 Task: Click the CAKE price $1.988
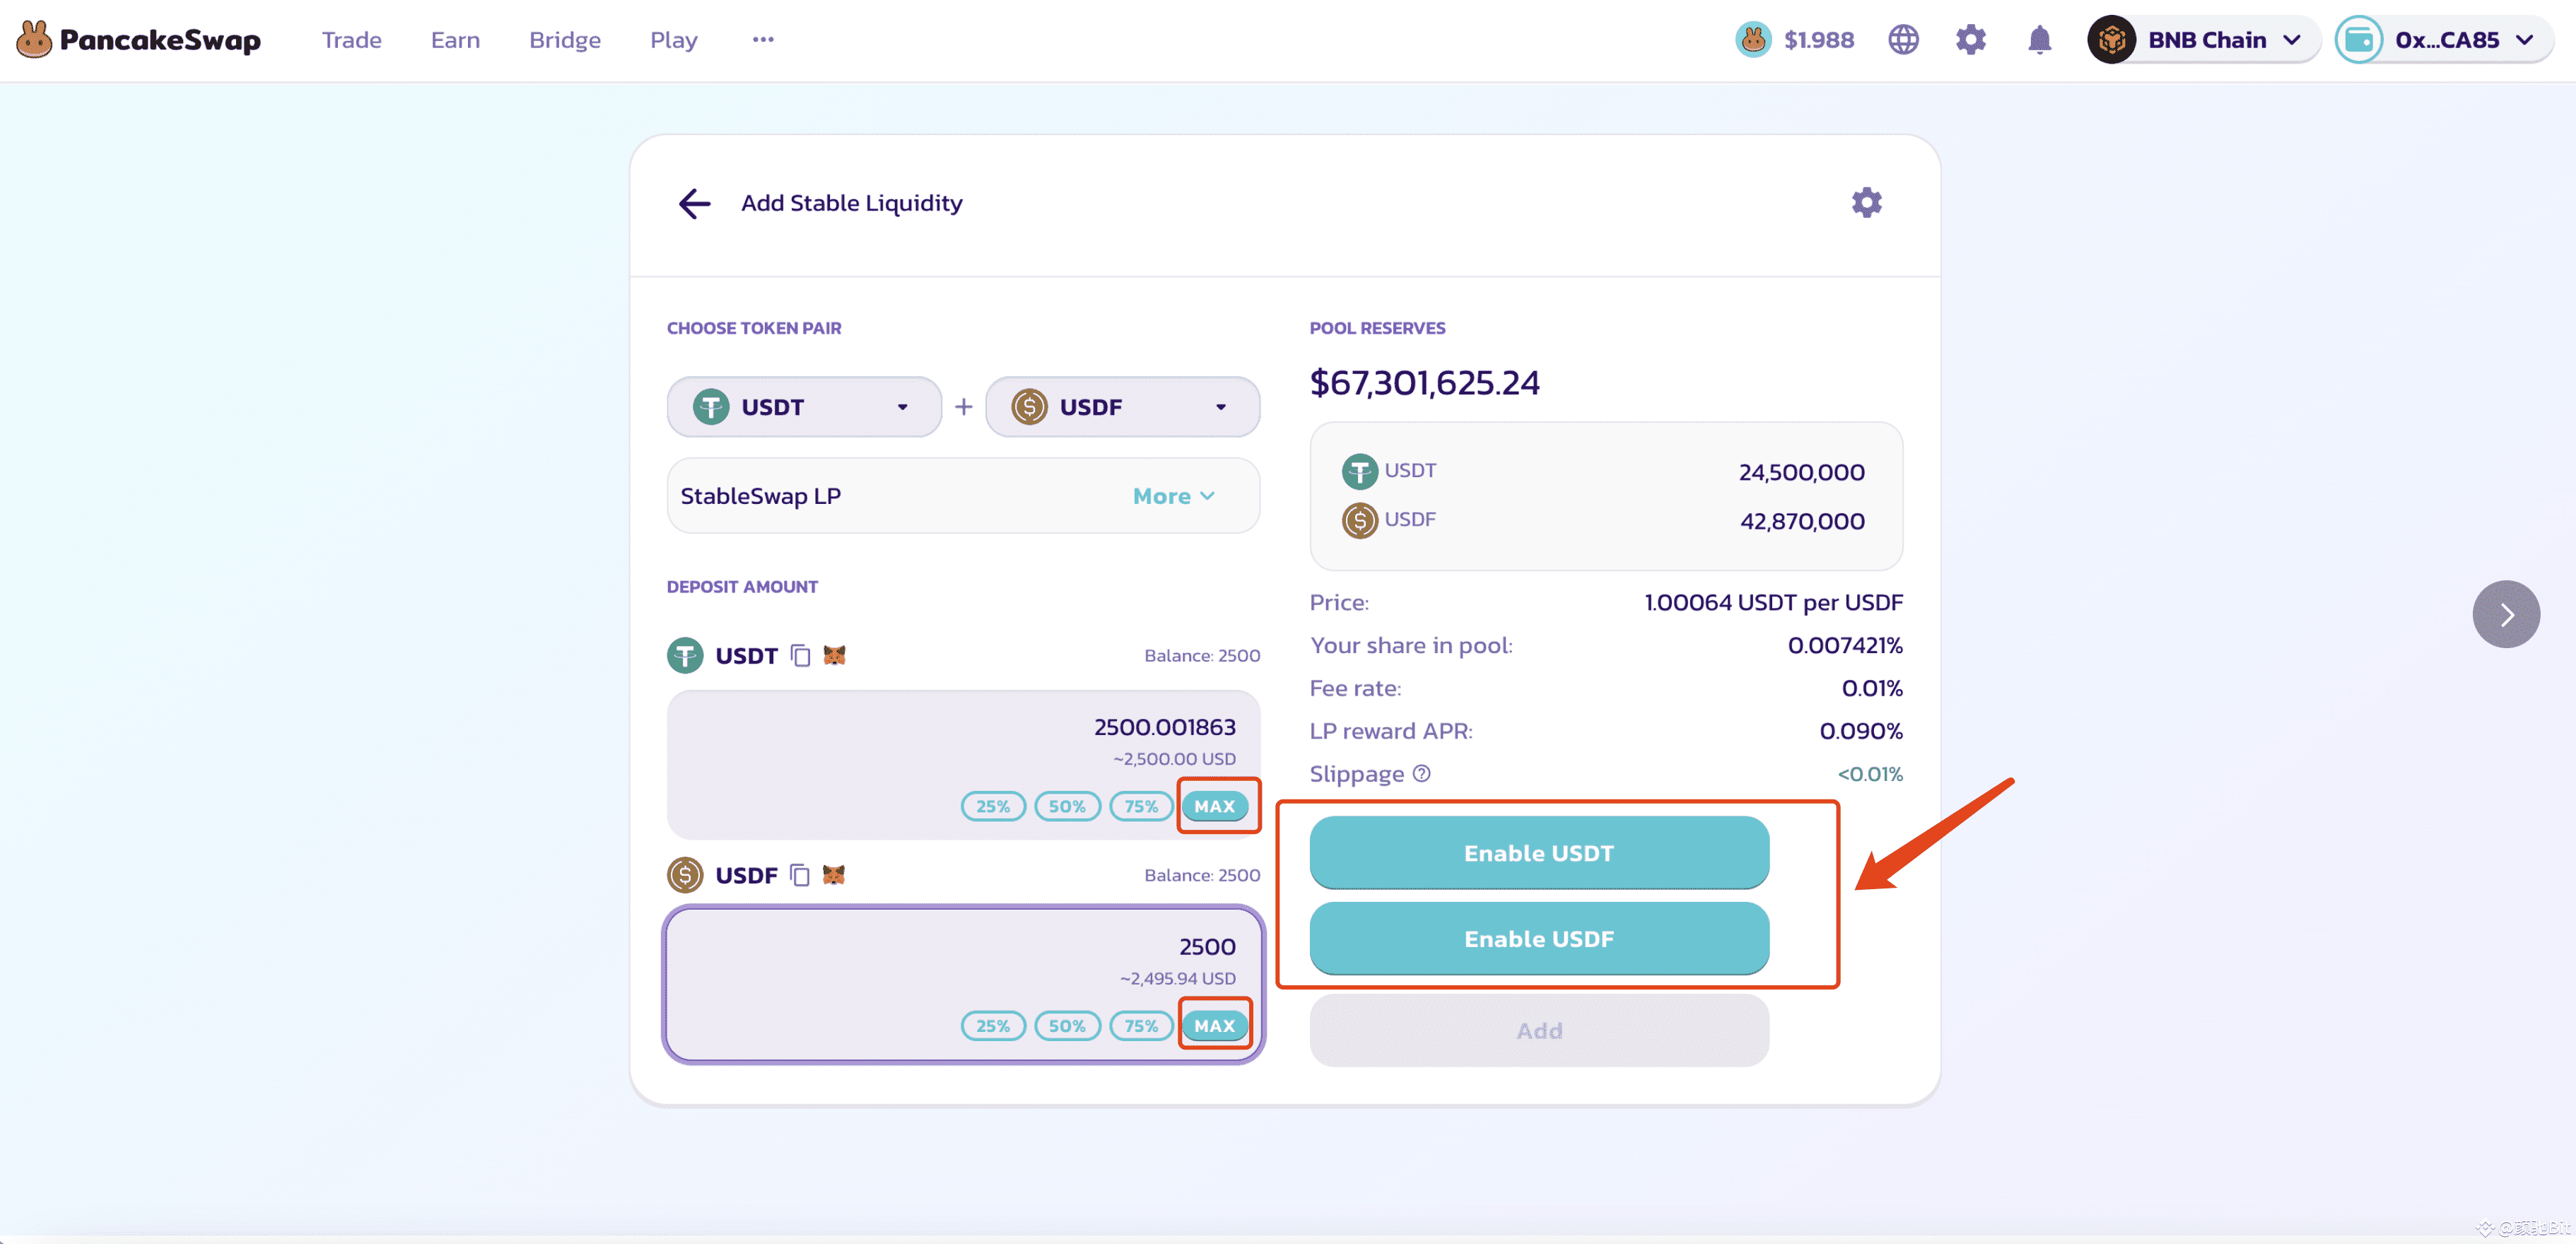pos(1818,40)
